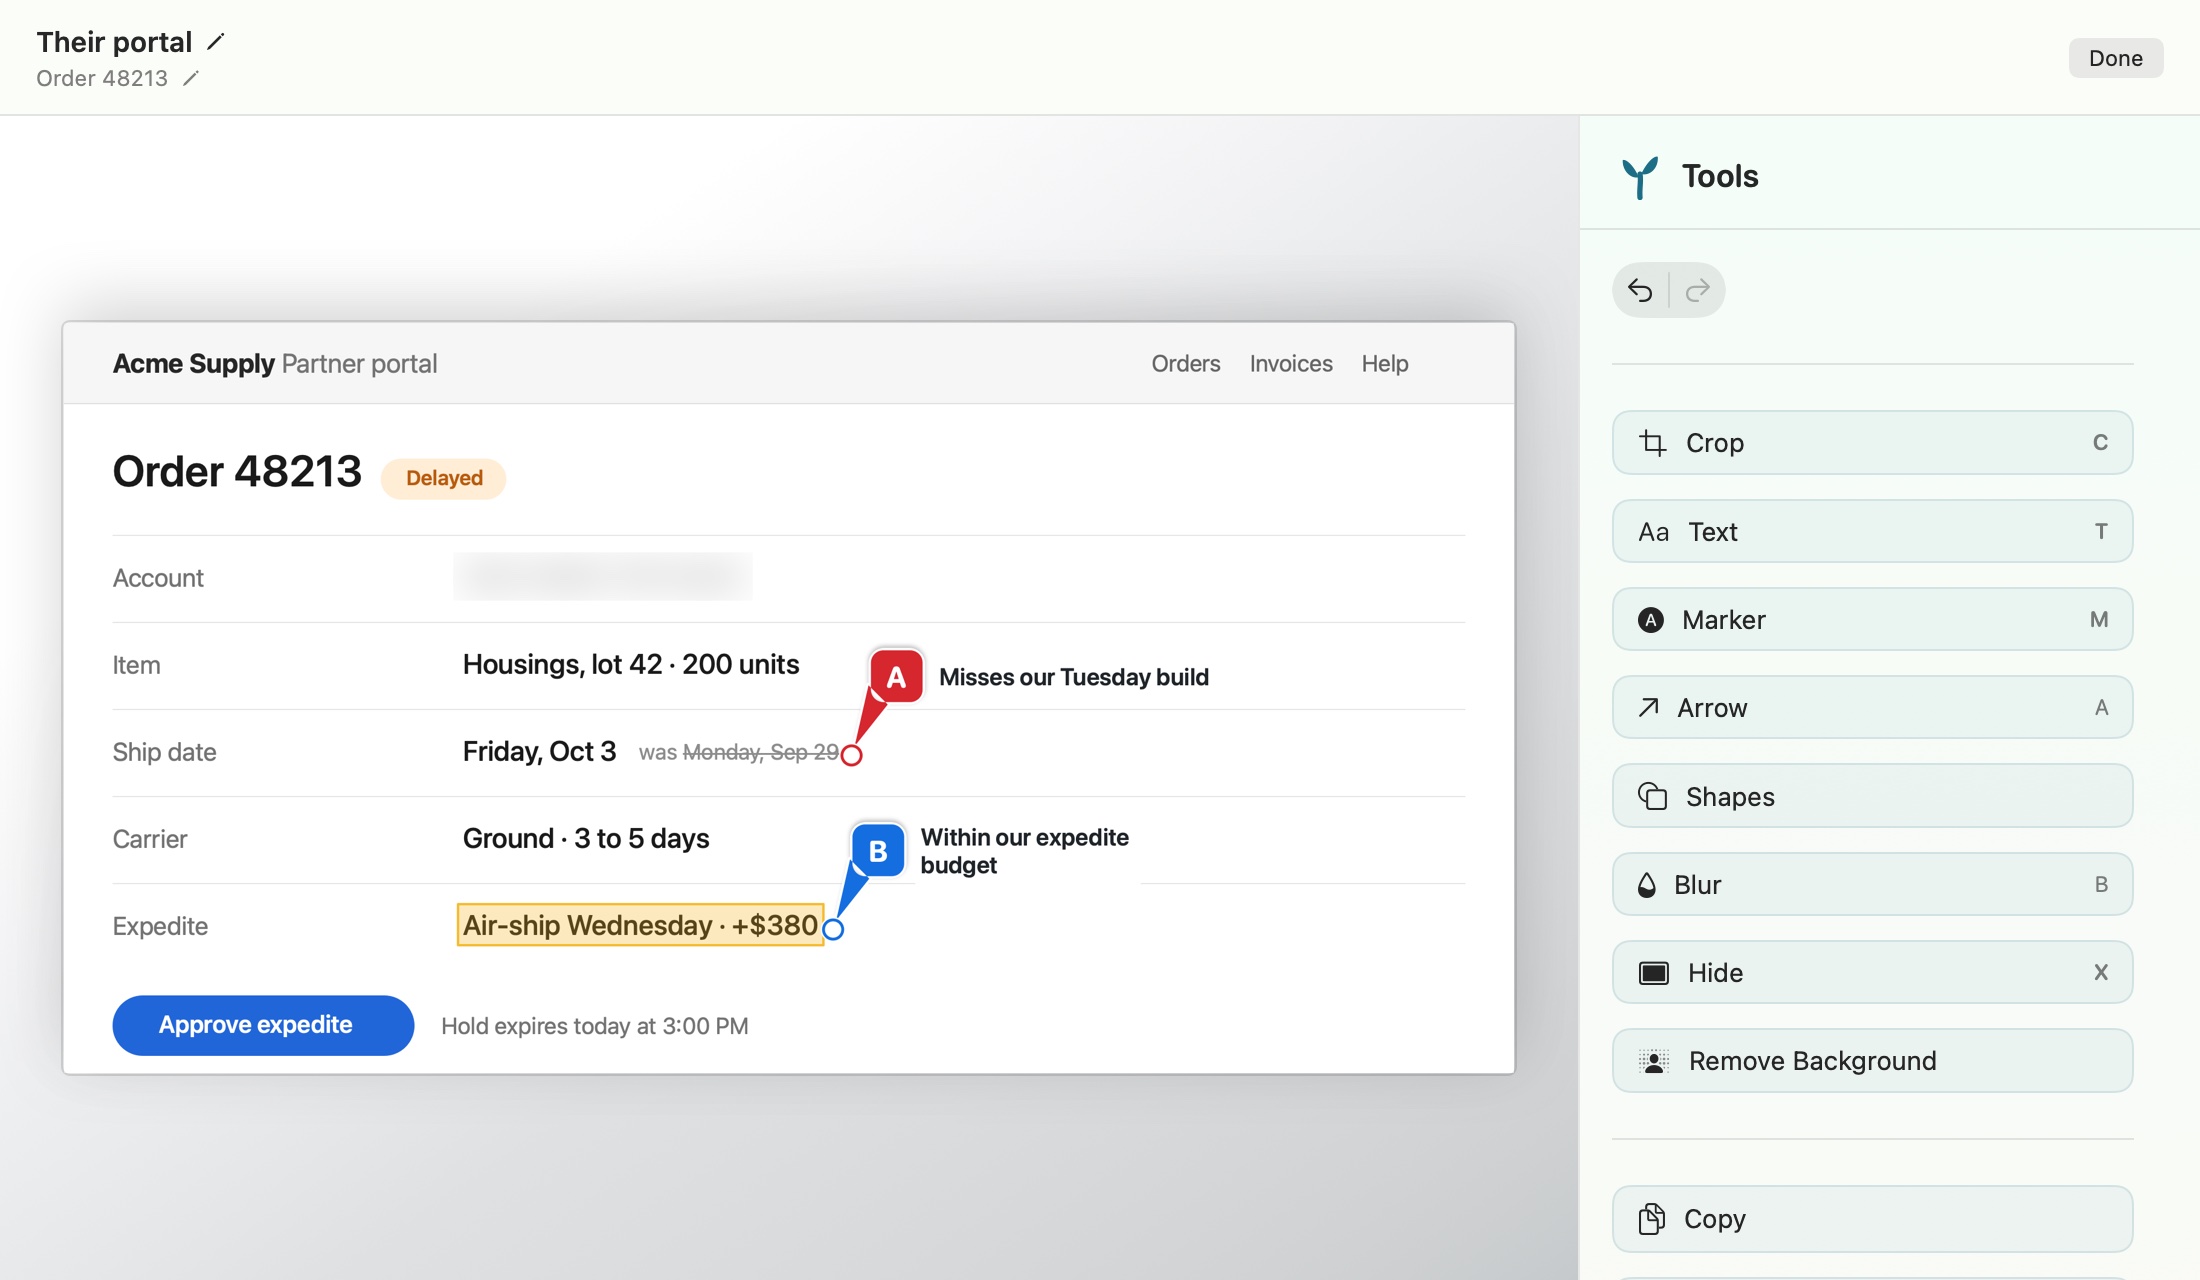Open the Invoices nav item
2200x1280 pixels.
[x=1291, y=363]
